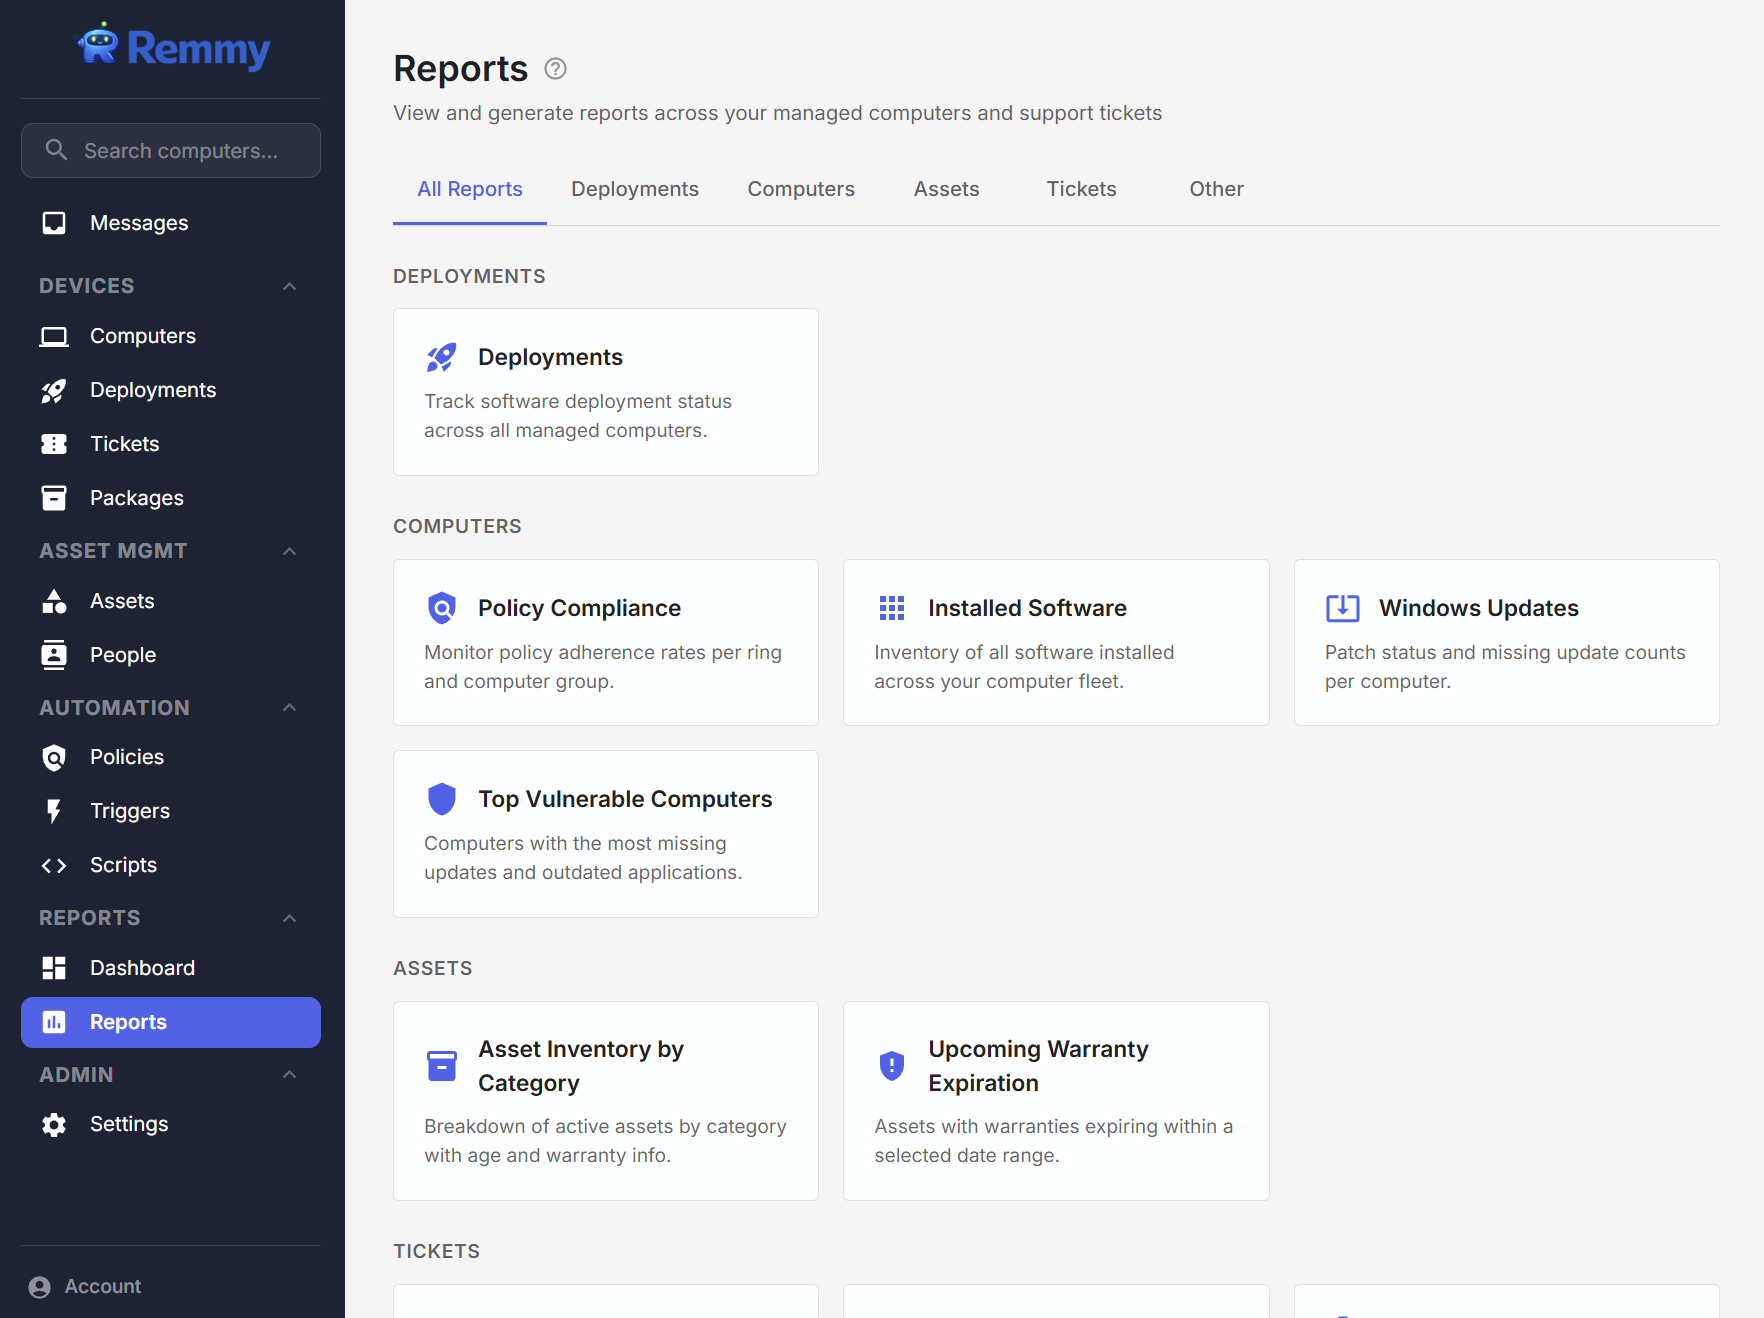Open Deployments via the rocket icon
Image resolution: width=1764 pixels, height=1318 pixels.
[54, 390]
